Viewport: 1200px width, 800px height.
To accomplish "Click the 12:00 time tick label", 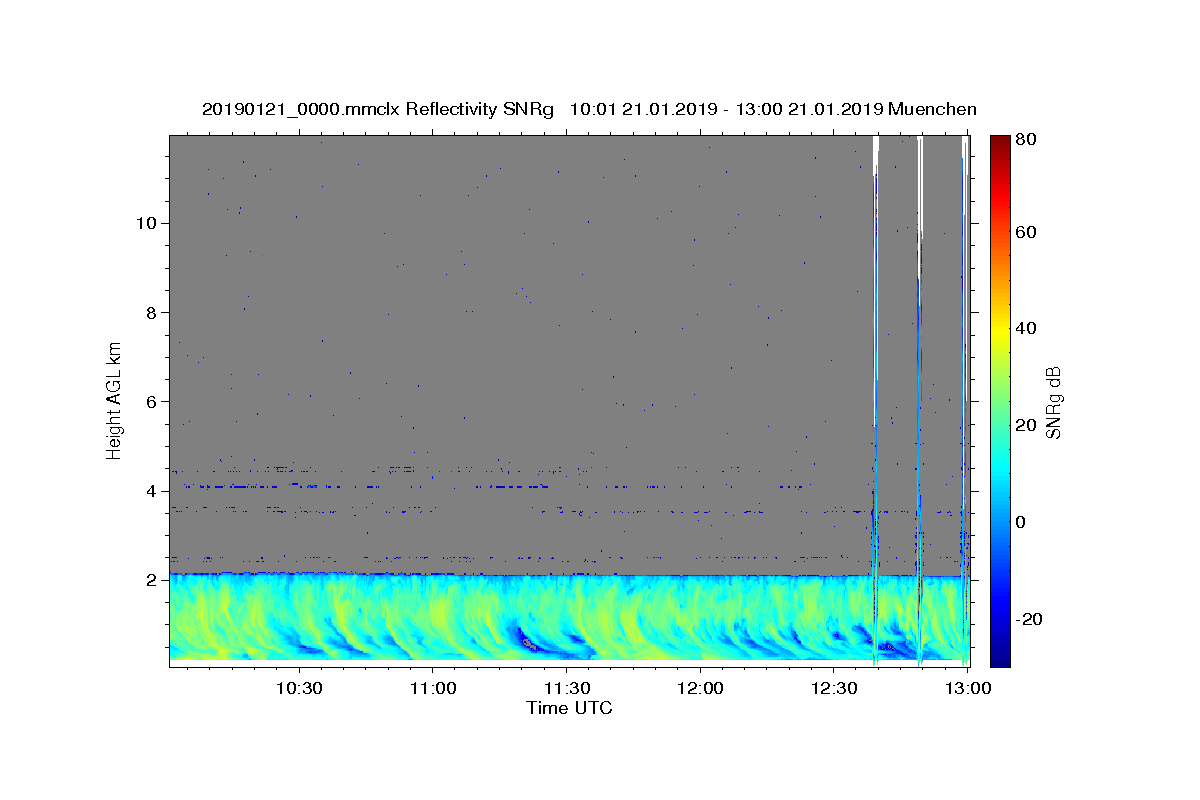I will click(x=700, y=689).
